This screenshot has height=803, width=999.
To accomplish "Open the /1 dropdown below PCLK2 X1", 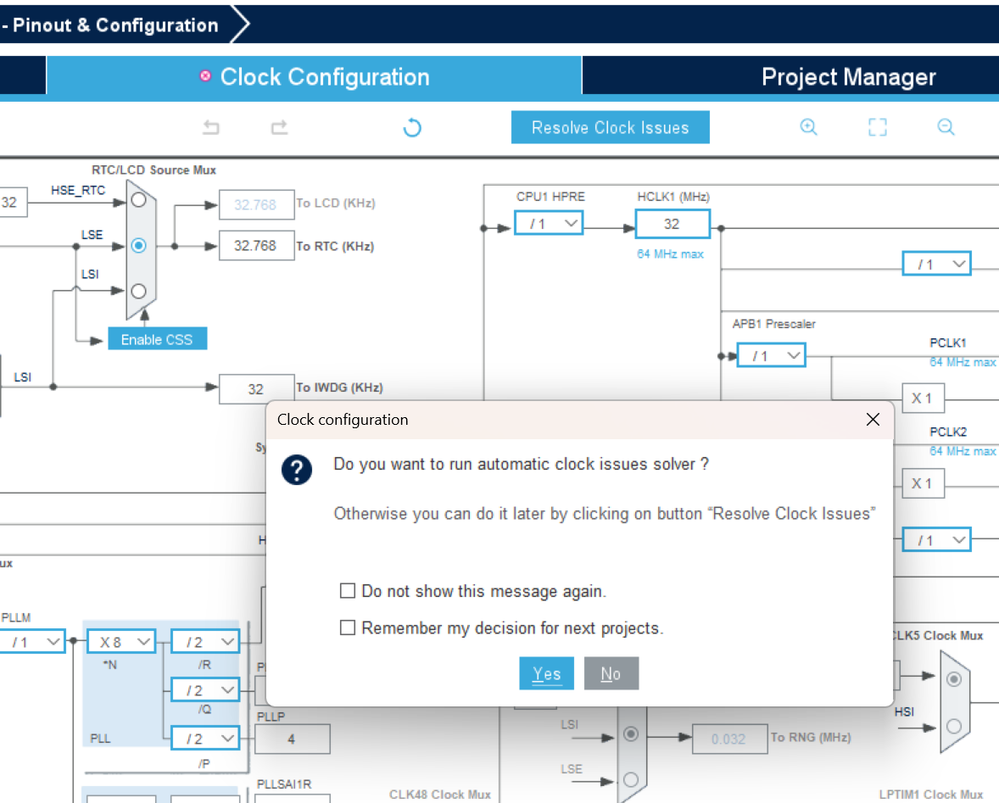I will (x=937, y=540).
